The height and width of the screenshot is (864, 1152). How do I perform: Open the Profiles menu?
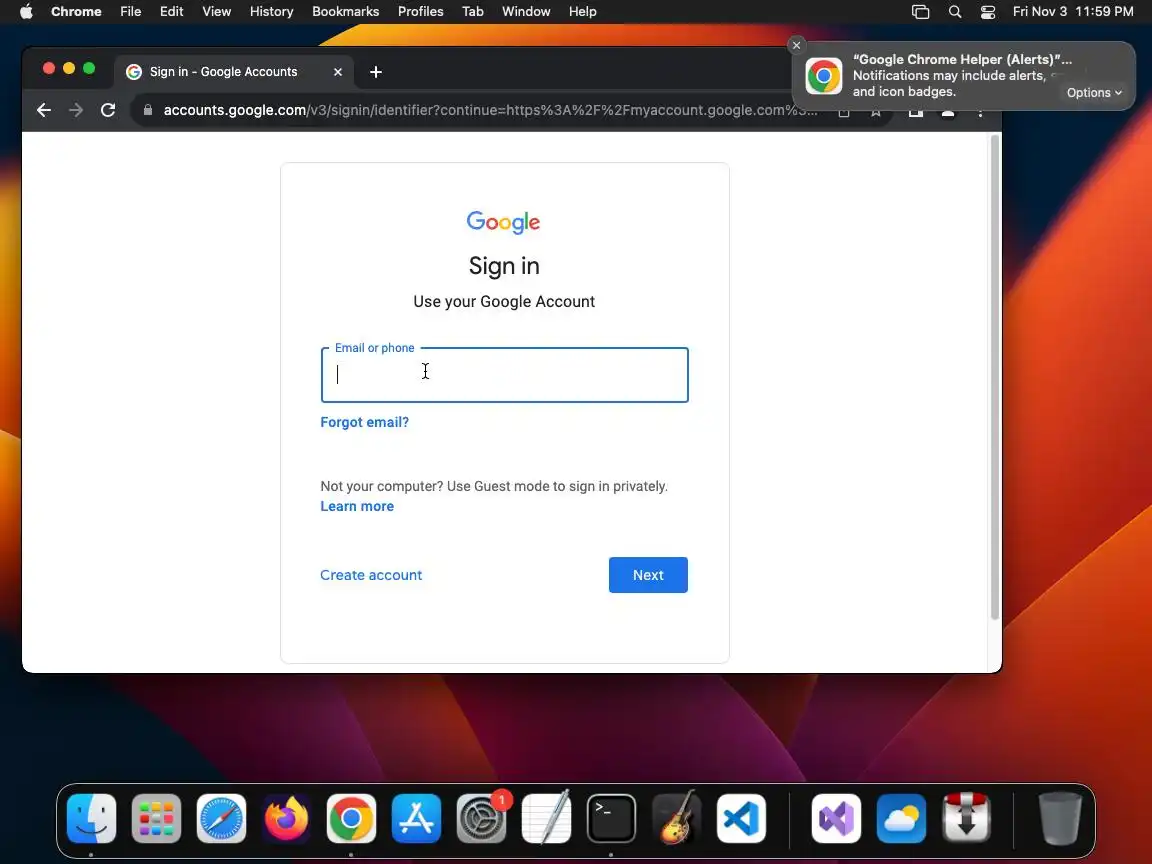[x=420, y=12]
